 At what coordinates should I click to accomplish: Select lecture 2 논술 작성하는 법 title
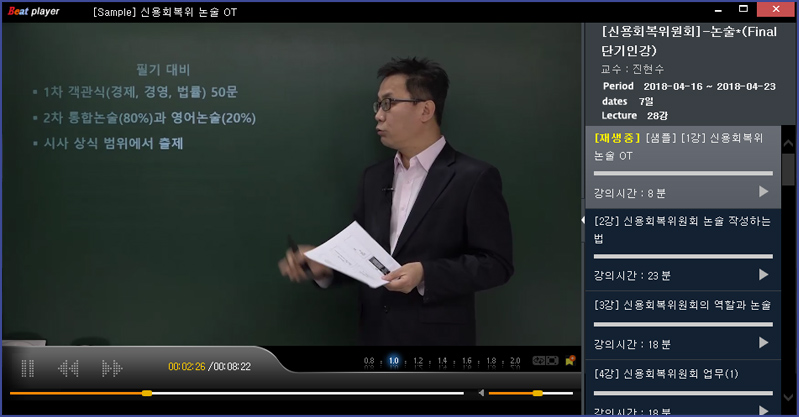pyautogui.click(x=680, y=228)
